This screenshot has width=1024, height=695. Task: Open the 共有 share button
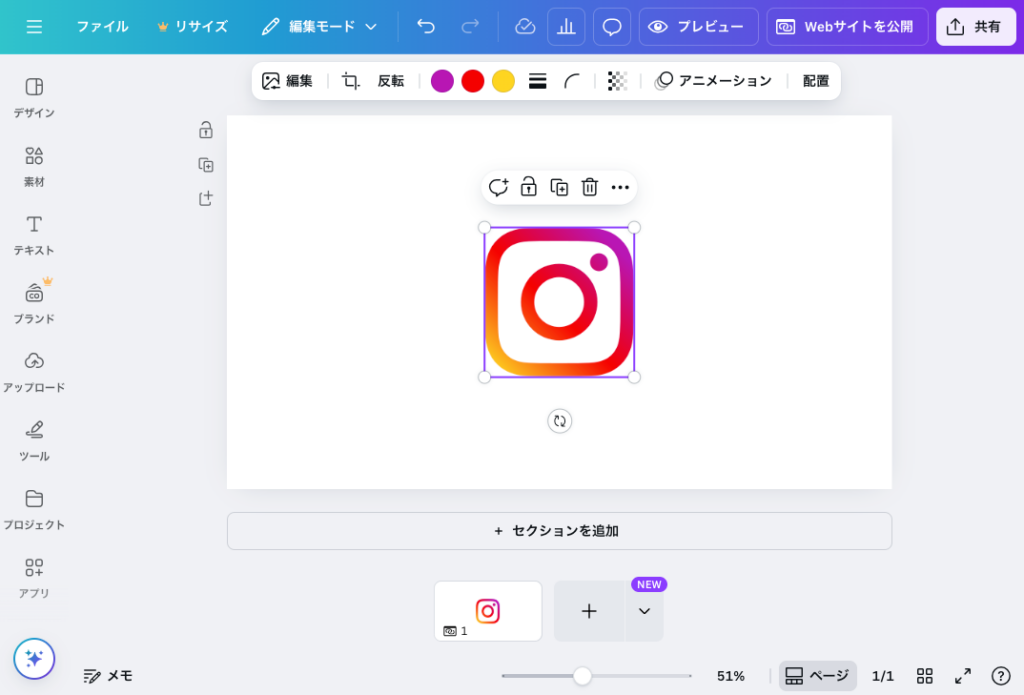click(x=976, y=27)
